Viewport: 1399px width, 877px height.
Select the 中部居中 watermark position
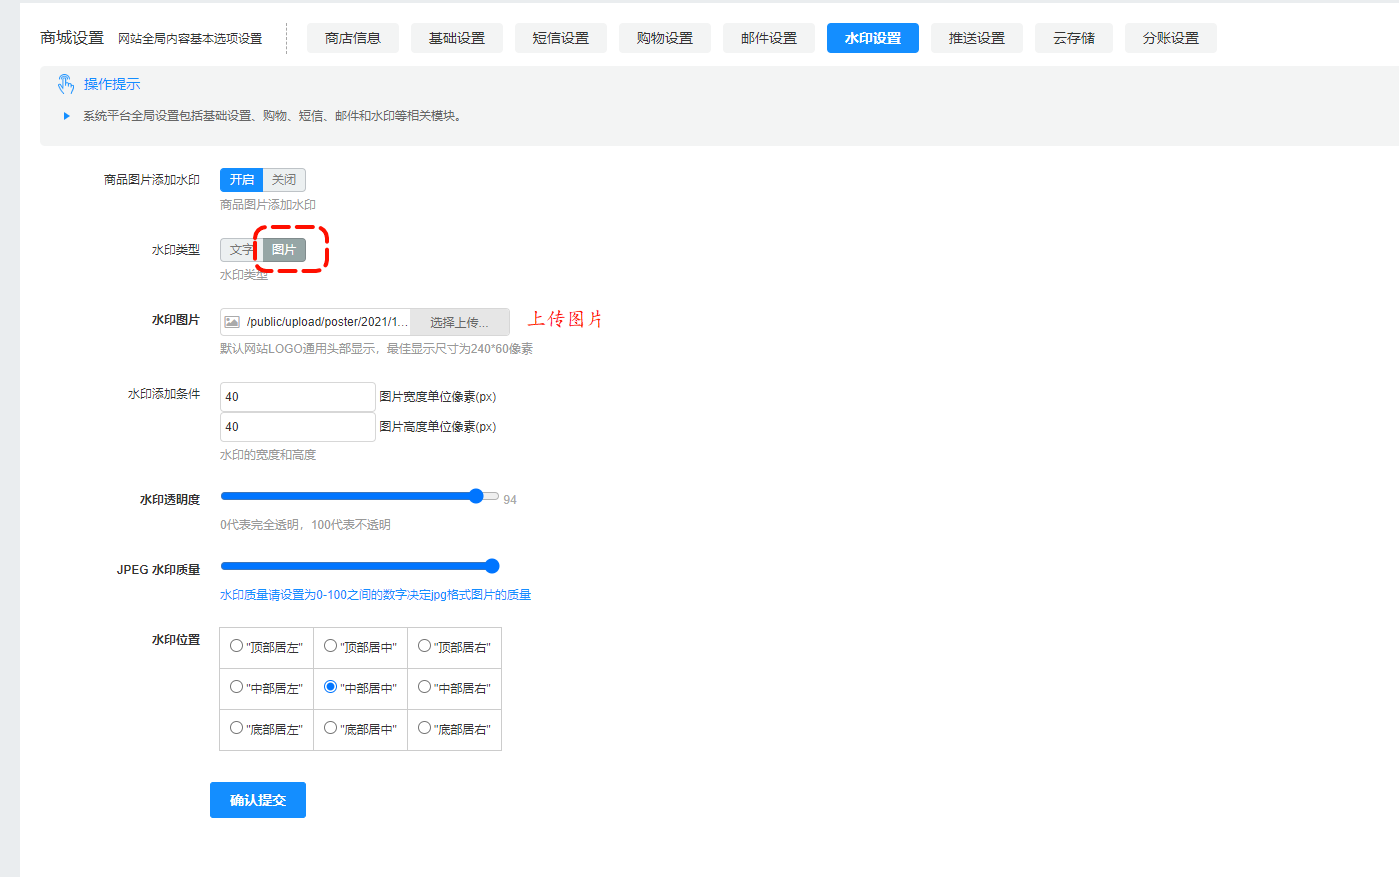click(x=330, y=687)
